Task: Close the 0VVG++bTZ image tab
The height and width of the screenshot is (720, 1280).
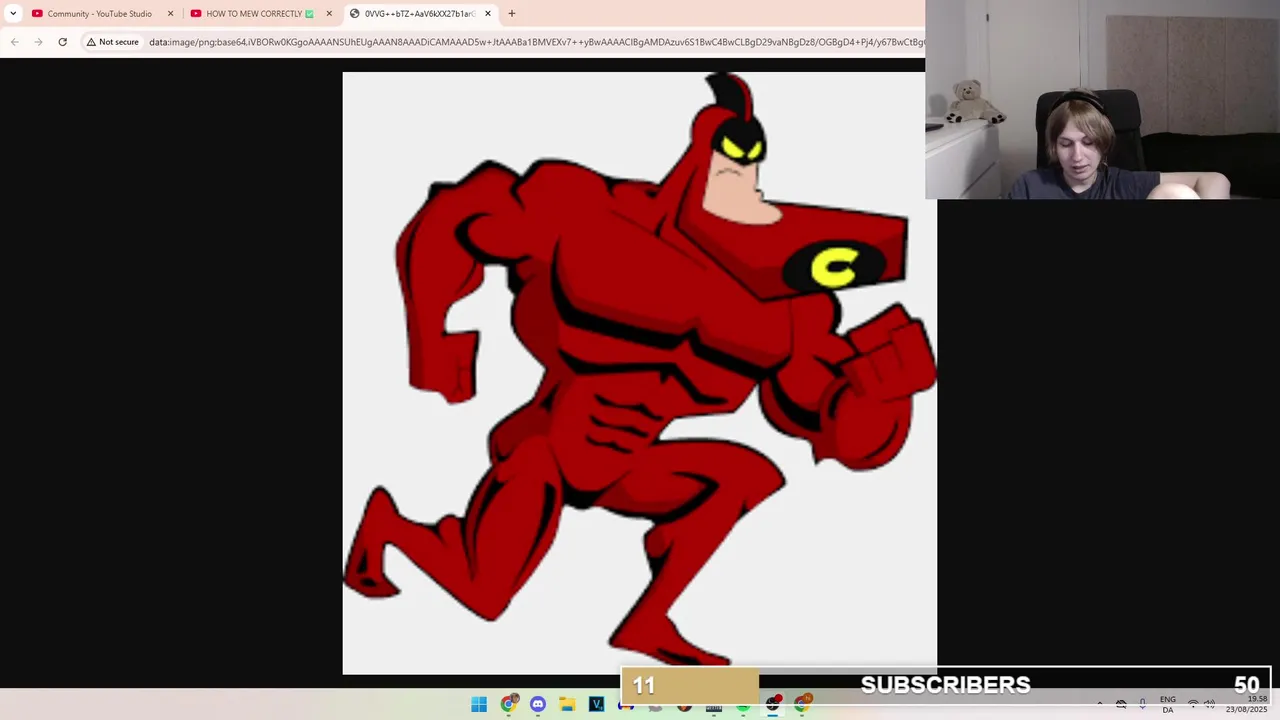Action: [x=488, y=13]
